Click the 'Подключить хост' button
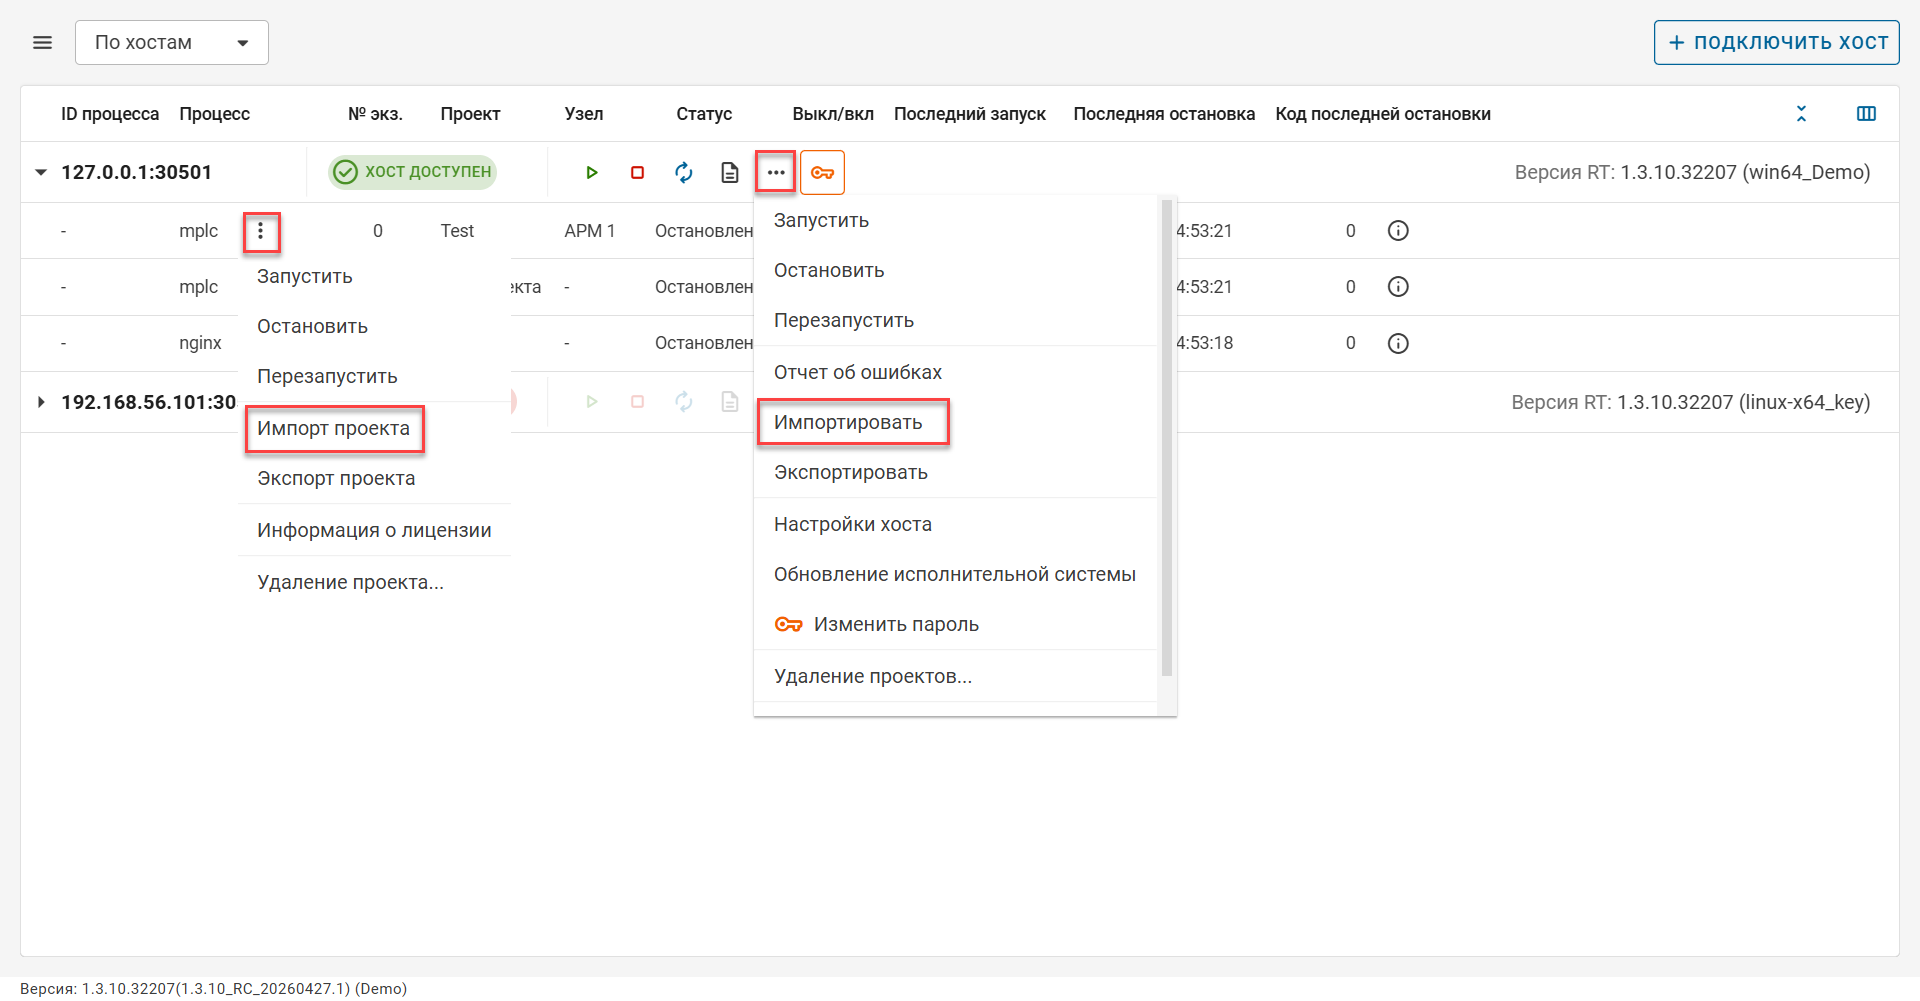Viewport: 1920px width, 1001px height. click(x=1777, y=43)
